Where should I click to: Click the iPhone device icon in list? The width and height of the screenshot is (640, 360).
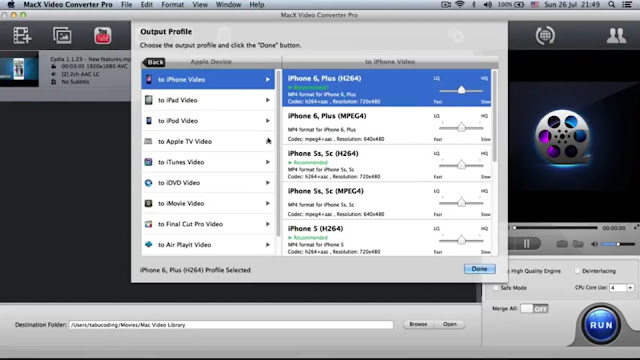pyautogui.click(x=149, y=80)
